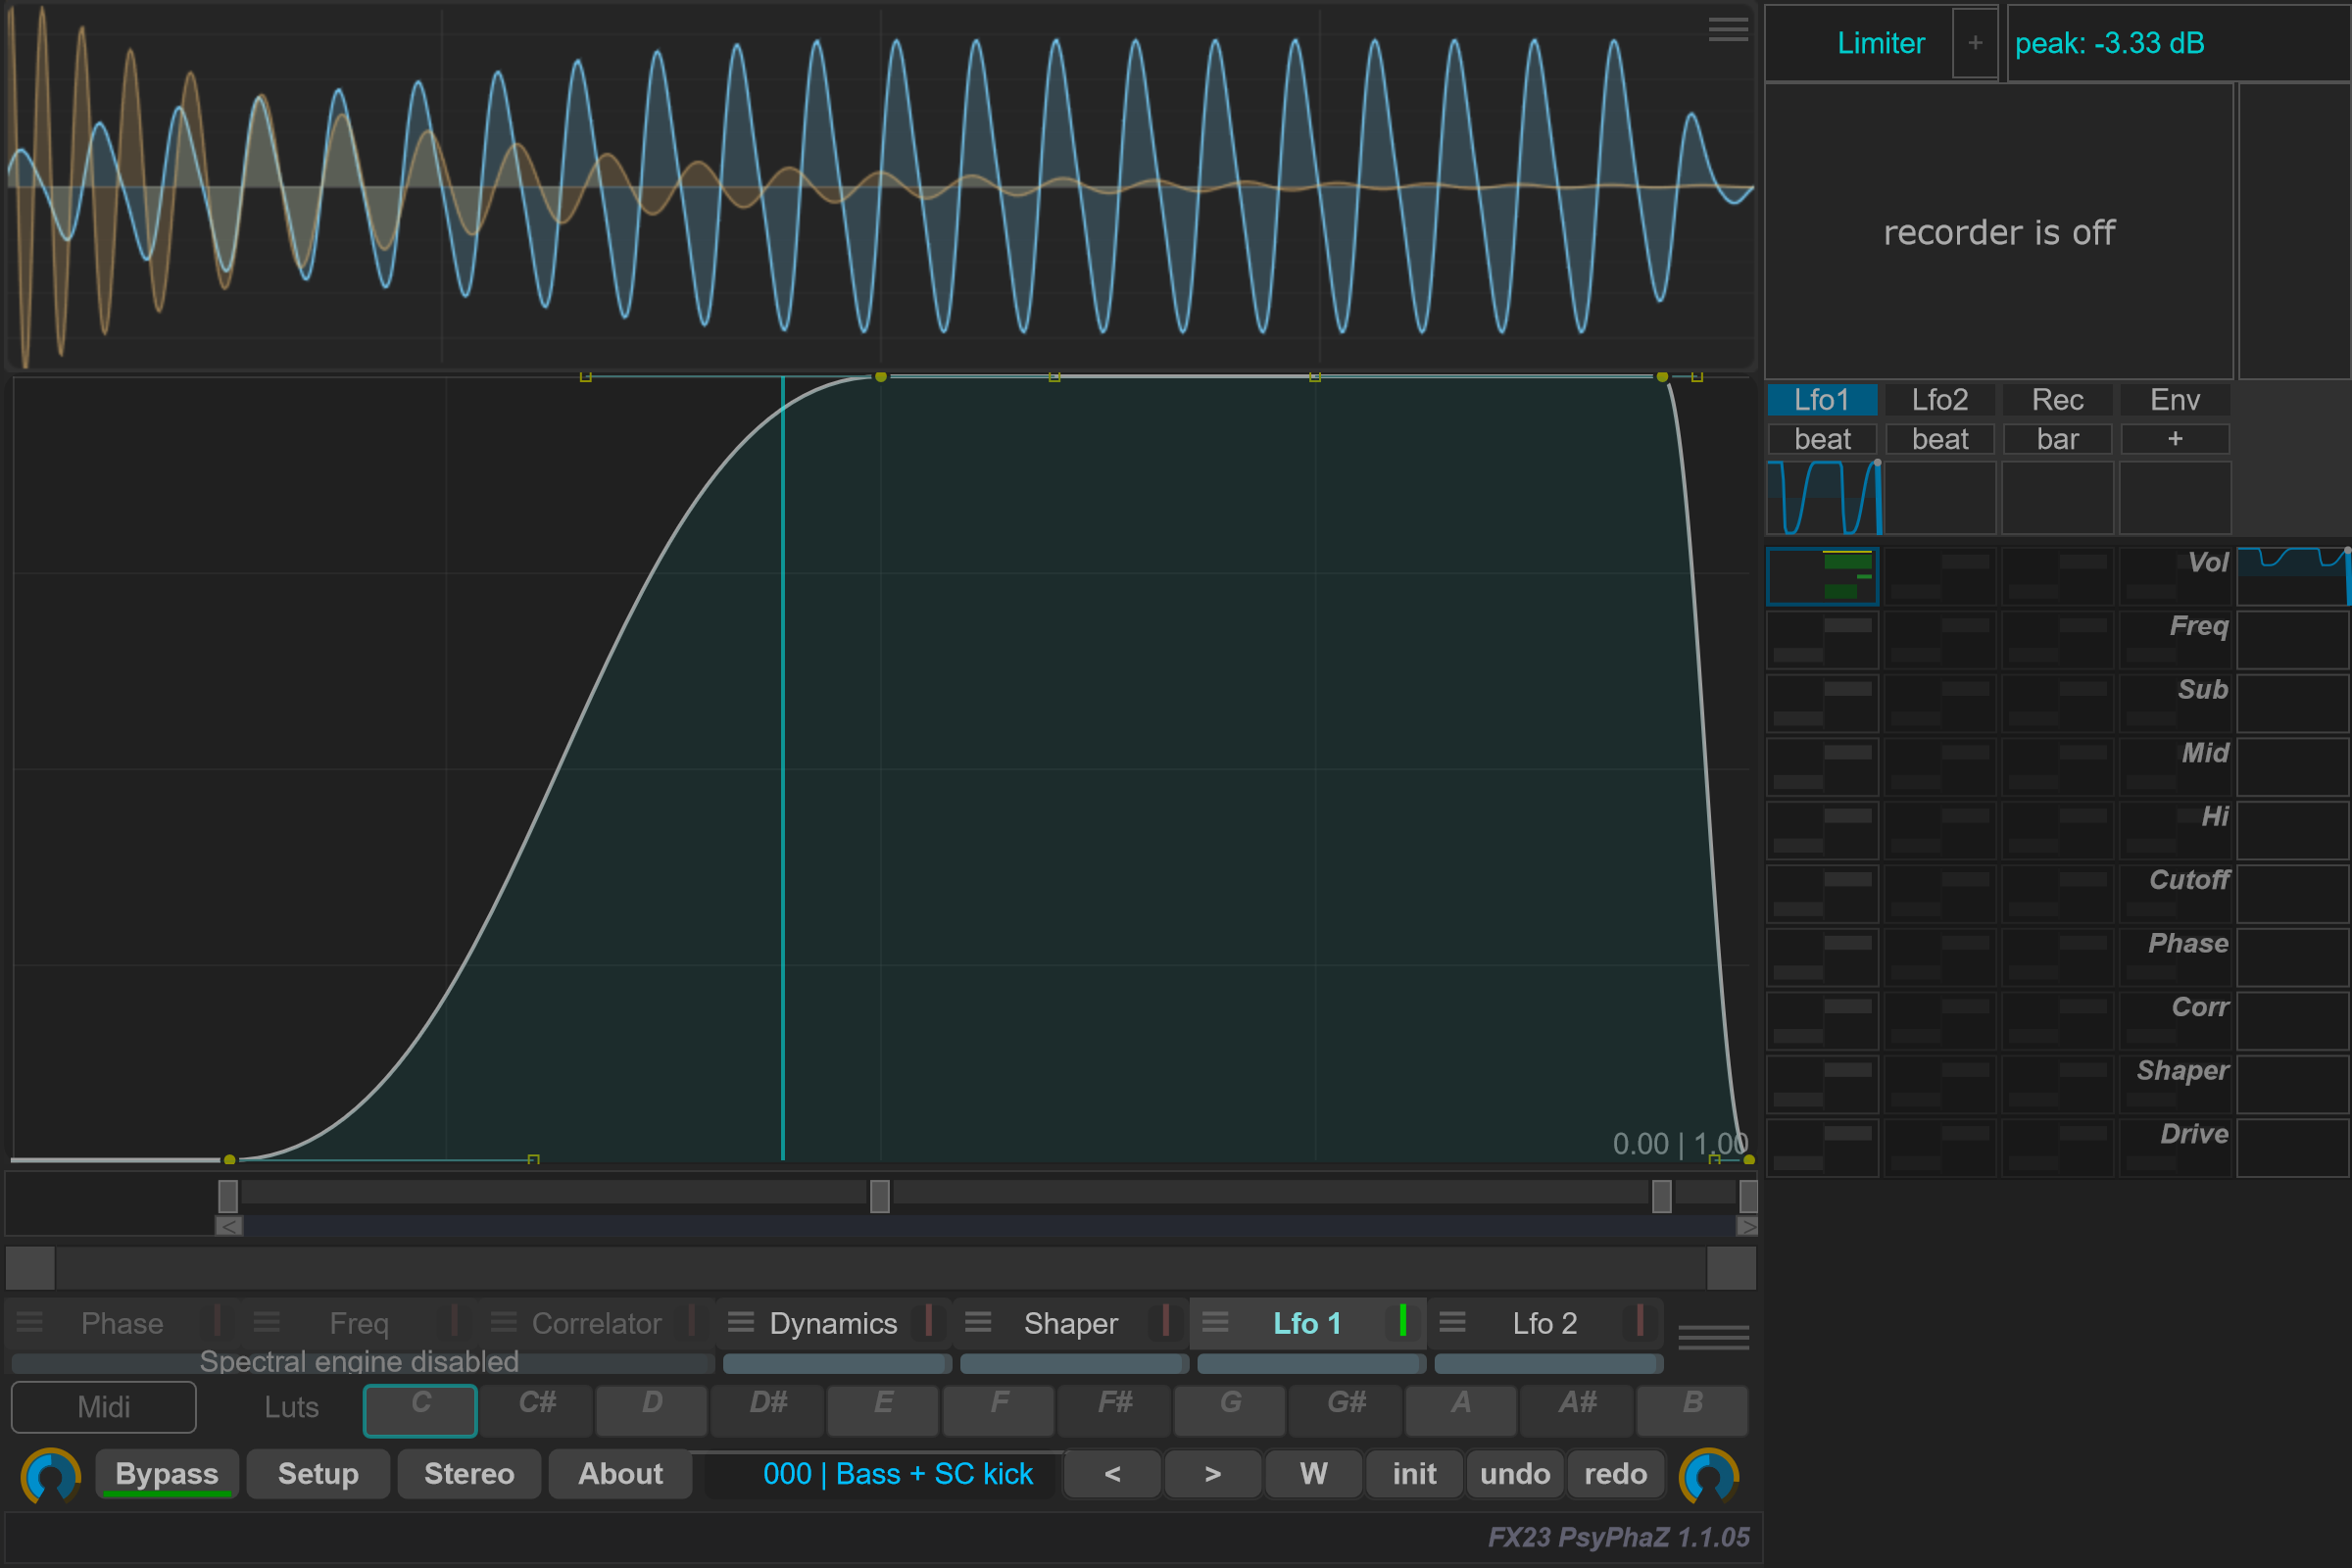Toggle the Bypass button

pyautogui.click(x=167, y=1474)
